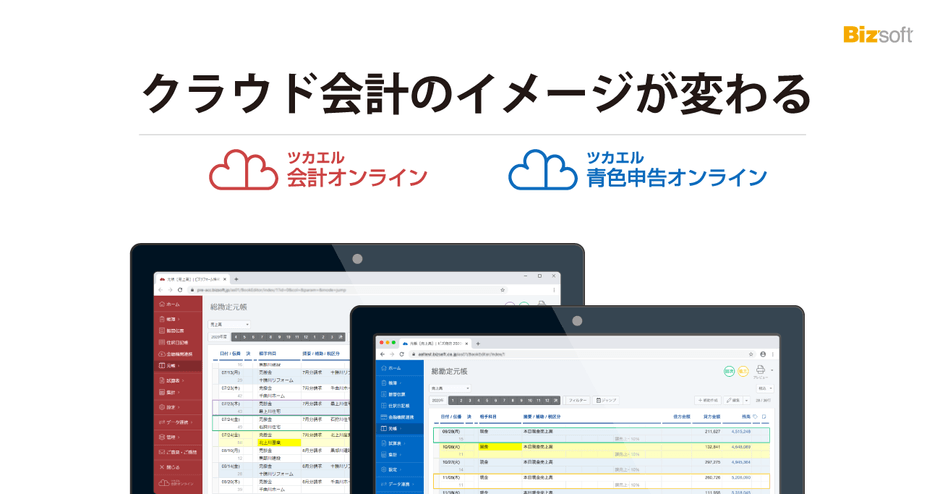The width and height of the screenshot is (940, 494).
Task: Open the arrow next to printer icon
Action: [x=772, y=370]
